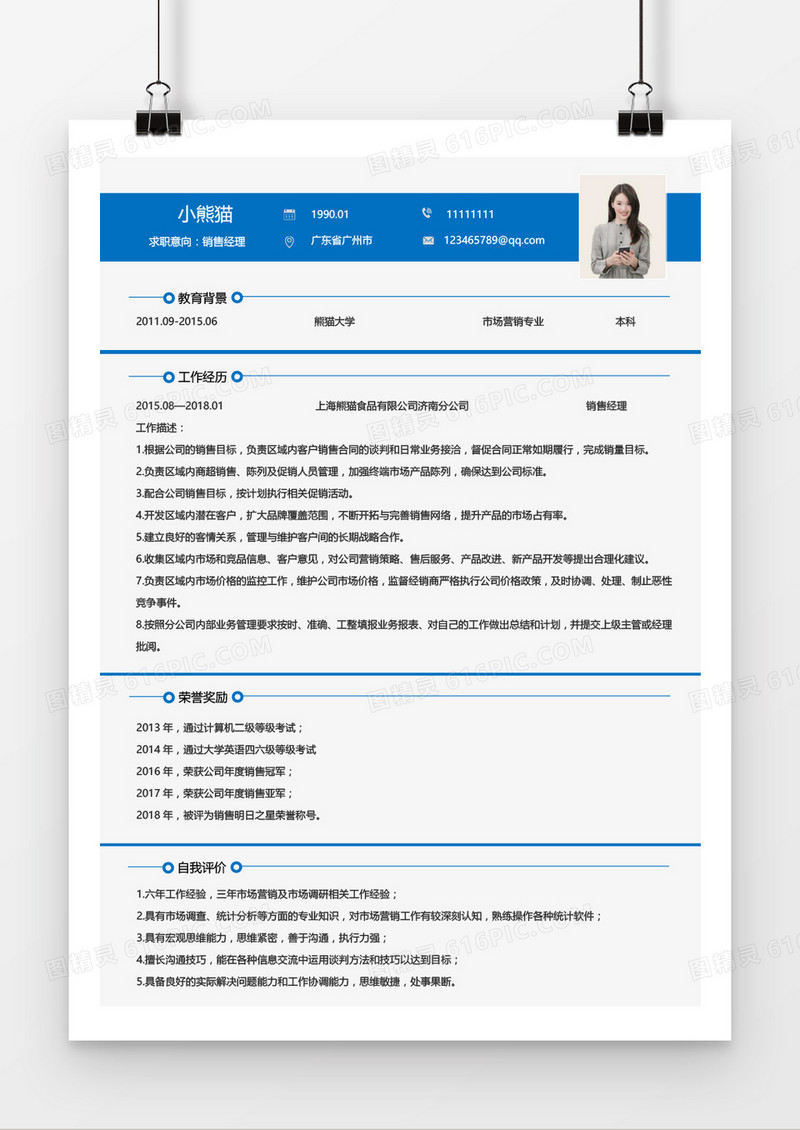
Task: Select the profile photo of the woman
Action: click(623, 226)
